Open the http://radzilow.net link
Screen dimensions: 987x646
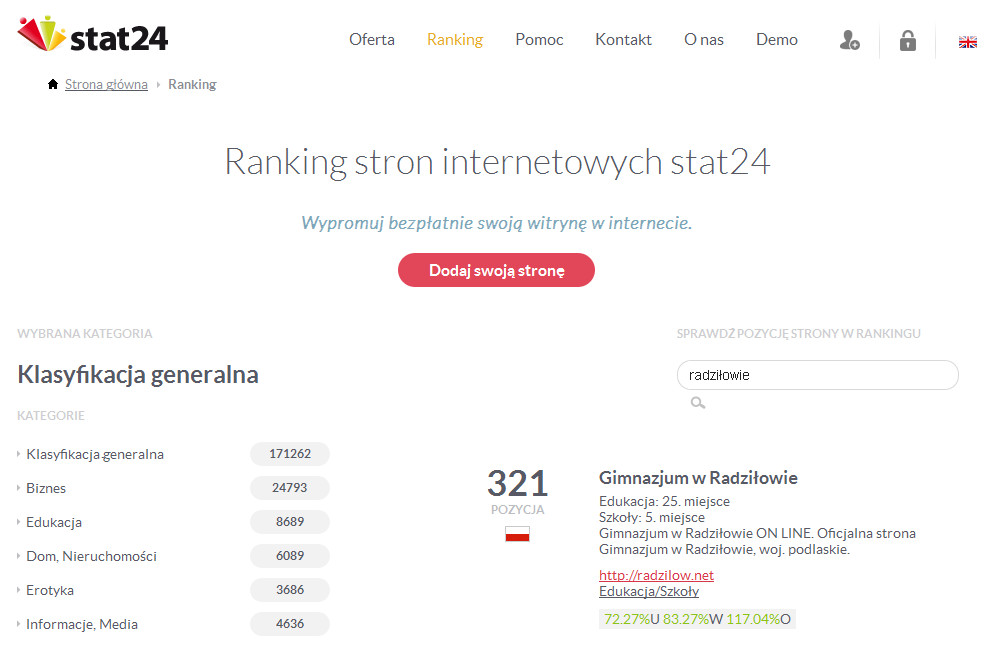click(657, 575)
